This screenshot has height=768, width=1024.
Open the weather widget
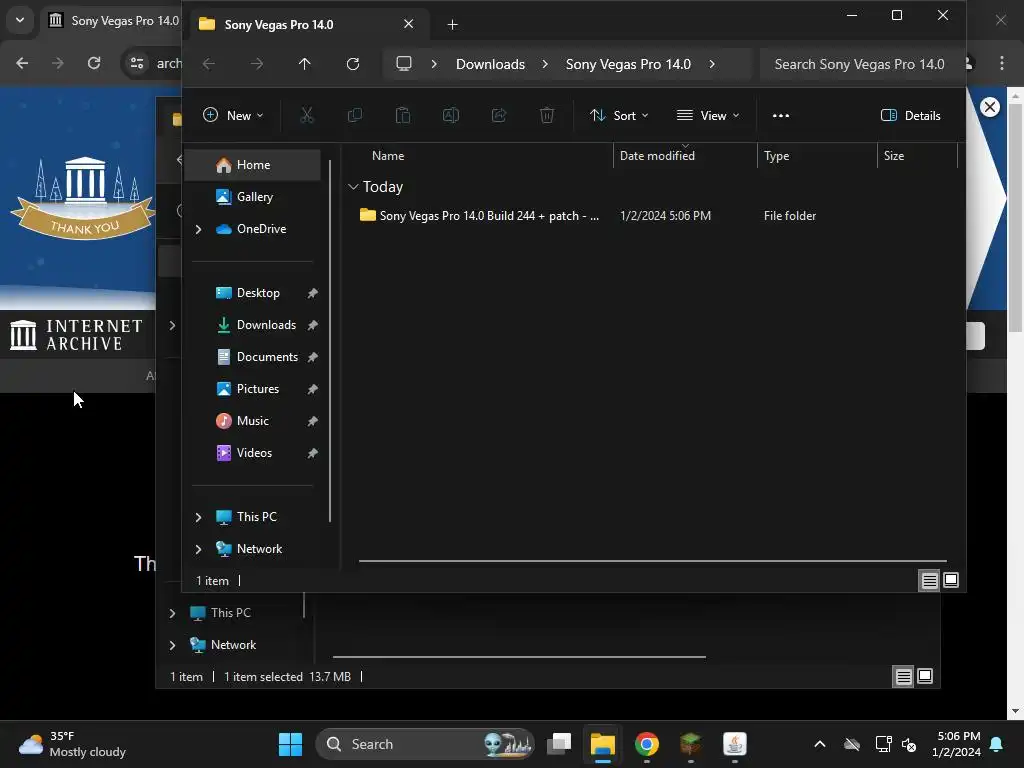72,744
